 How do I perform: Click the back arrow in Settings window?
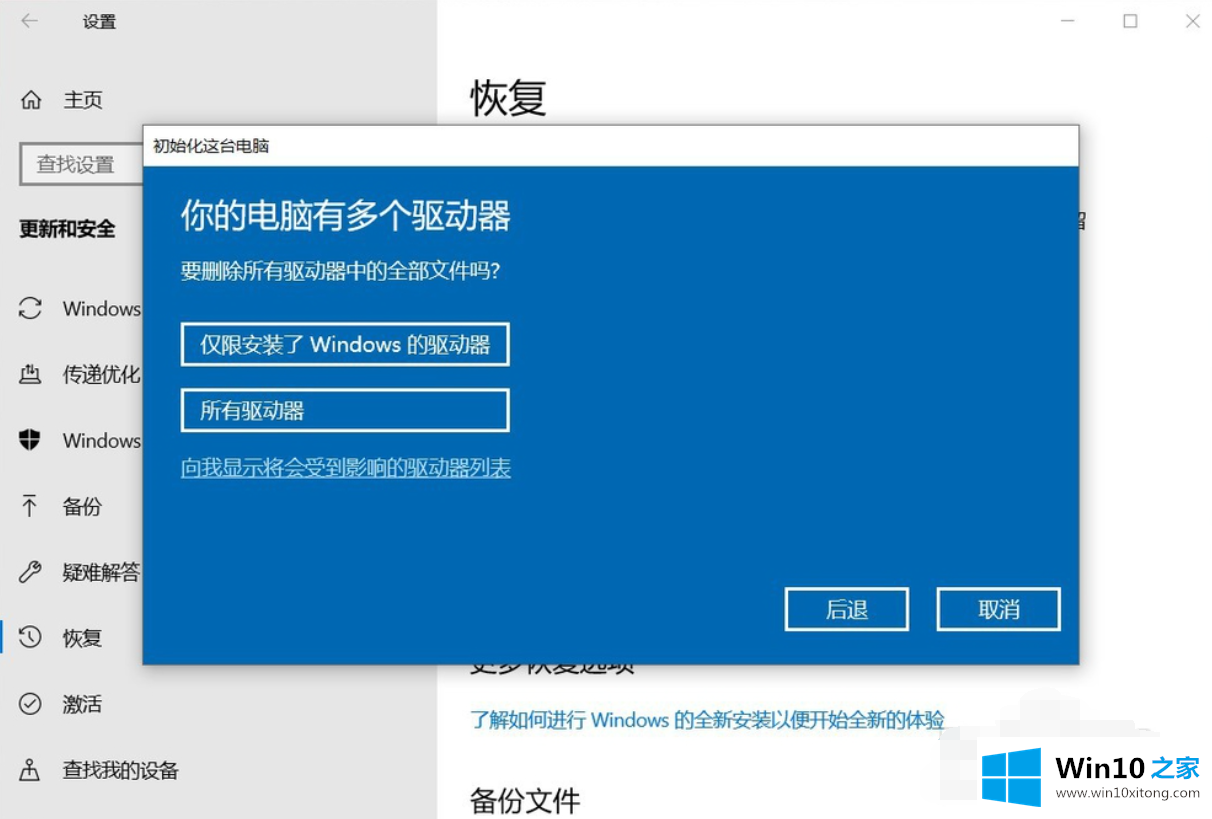30,21
